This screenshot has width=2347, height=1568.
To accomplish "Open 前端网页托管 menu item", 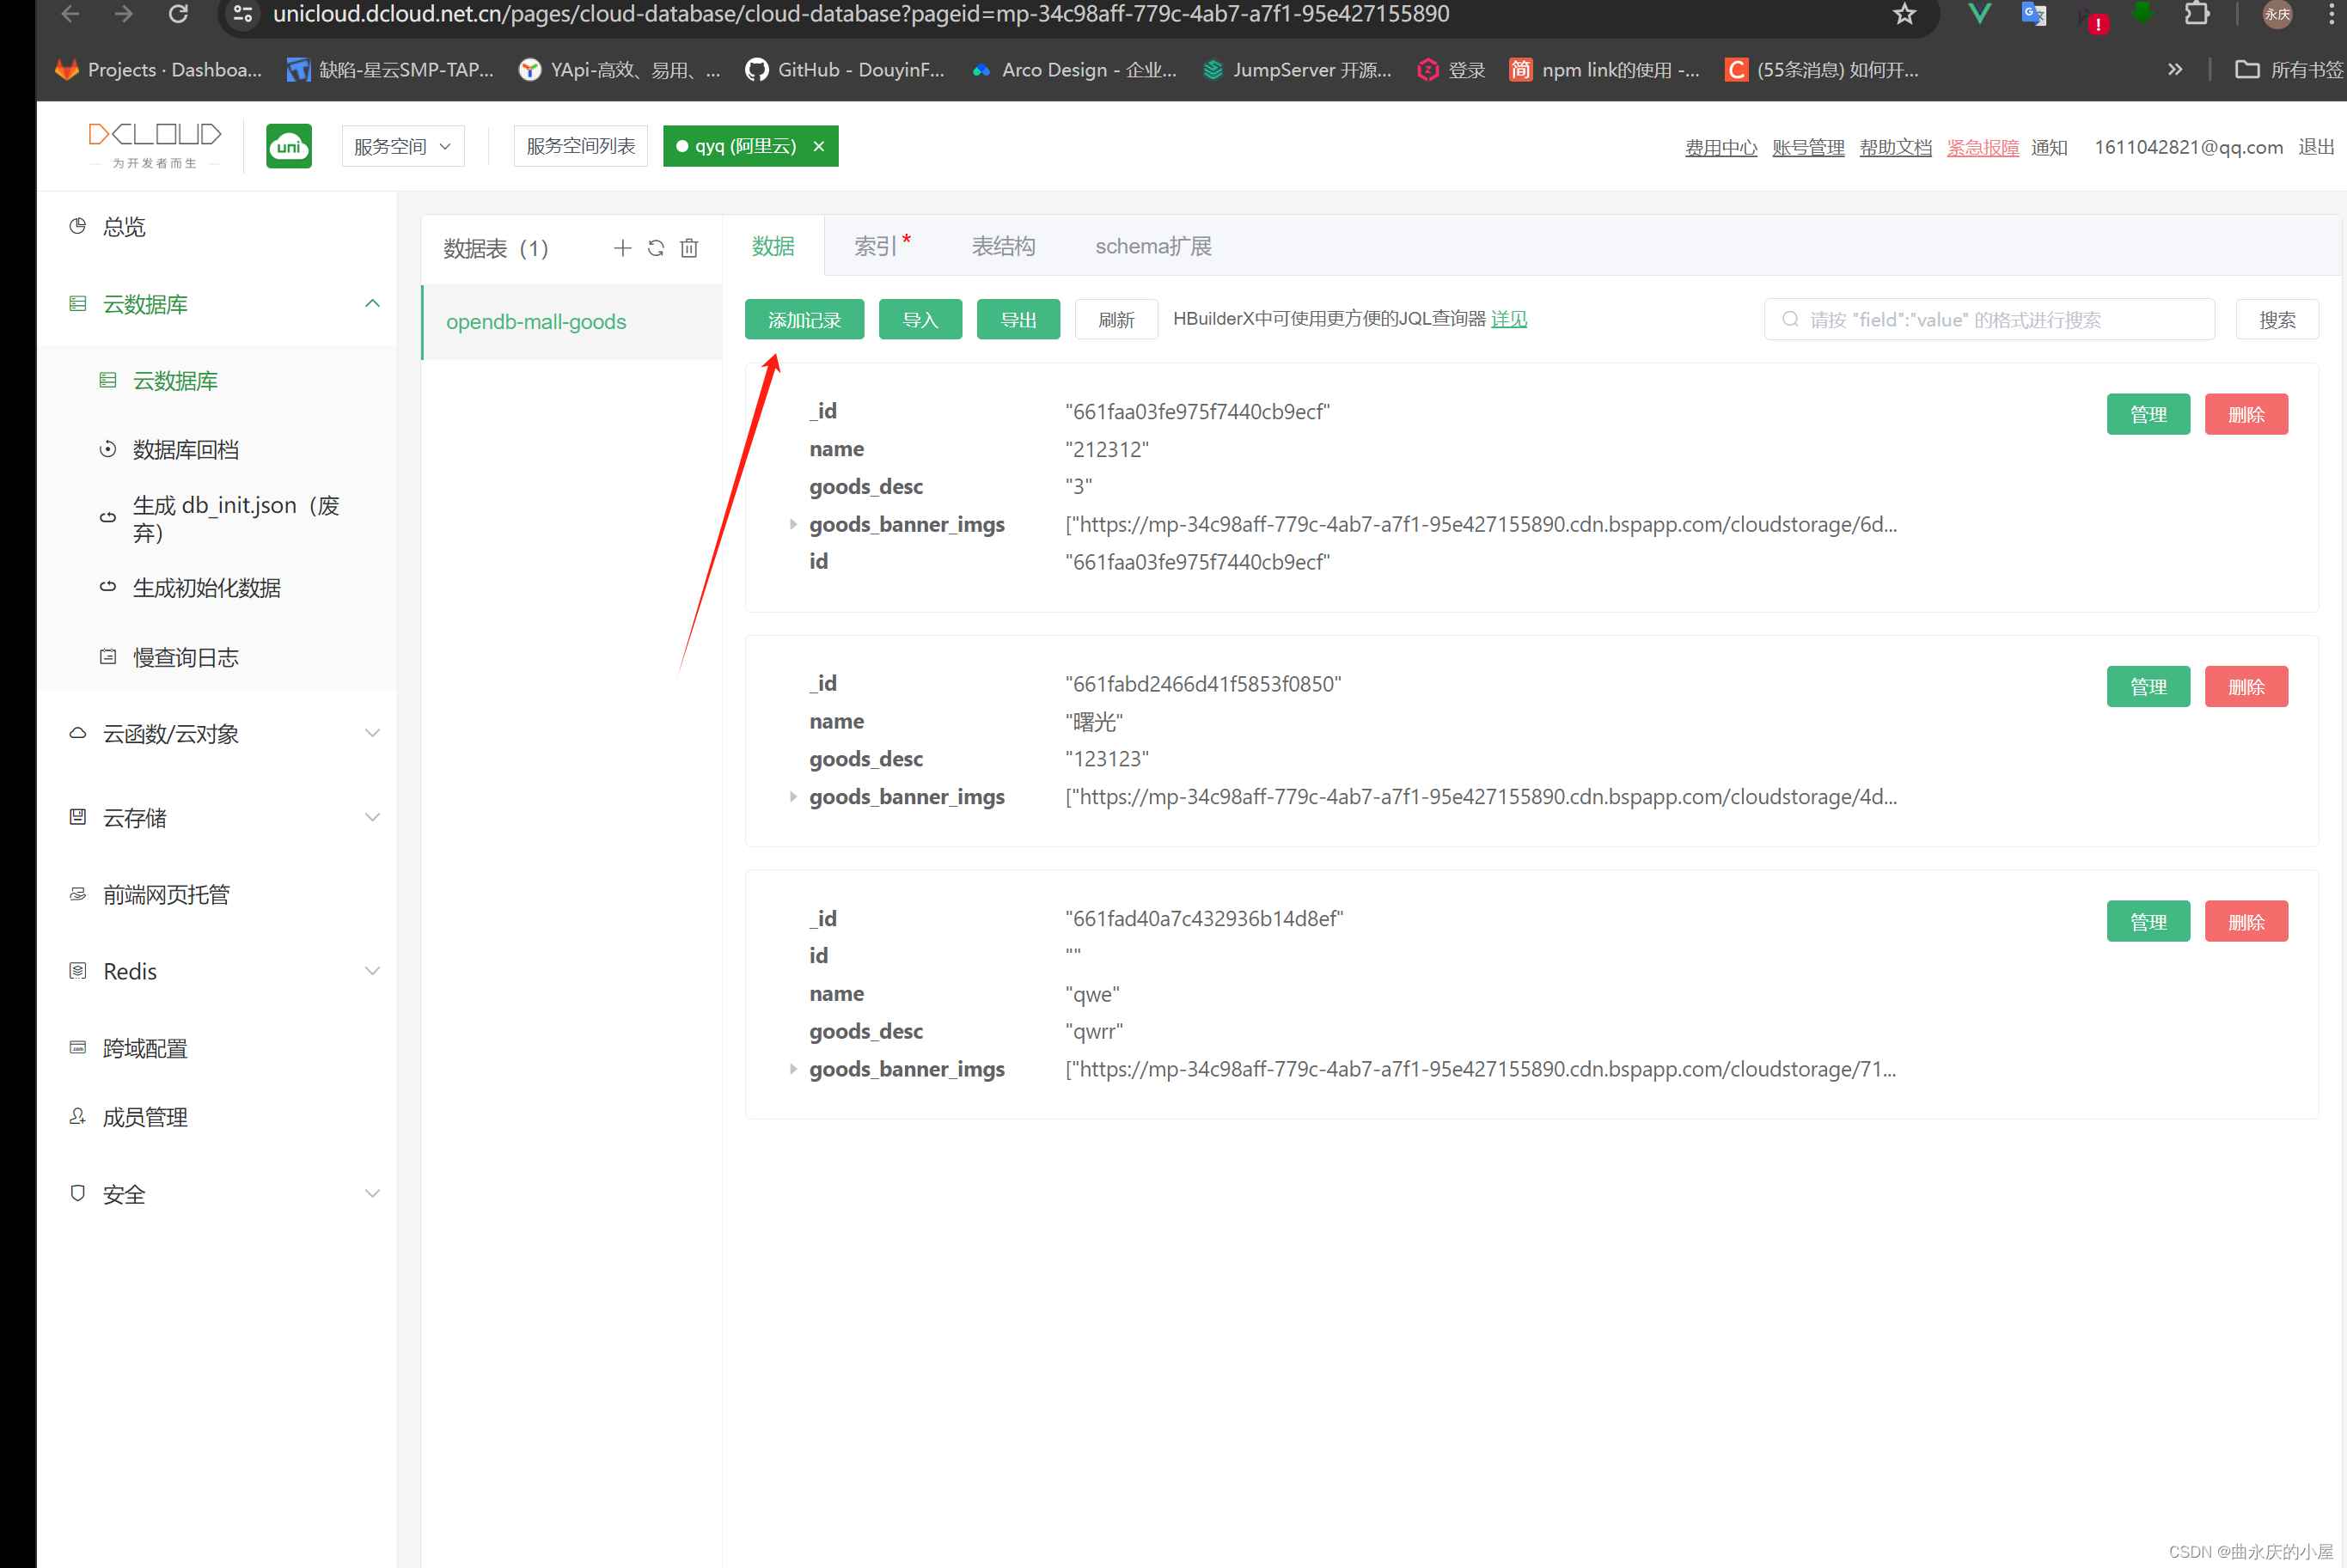I will point(217,895).
